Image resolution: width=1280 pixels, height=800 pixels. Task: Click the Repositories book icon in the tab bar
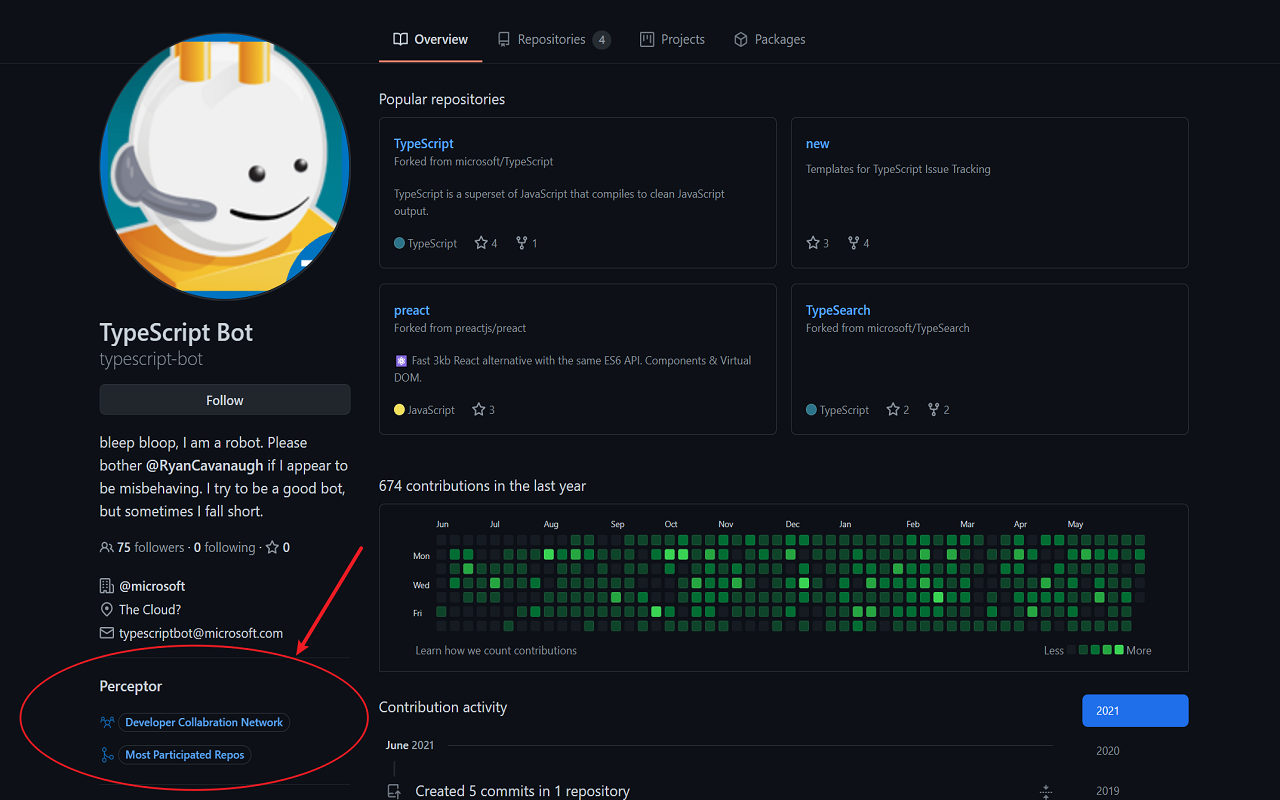(502, 39)
